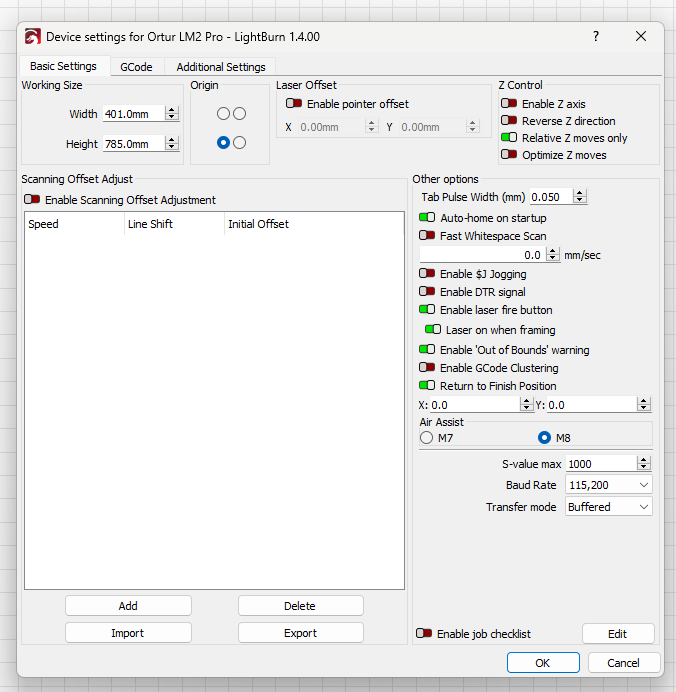676x692 pixels.
Task: Expand the Transfer mode dropdown
Action: [608, 507]
